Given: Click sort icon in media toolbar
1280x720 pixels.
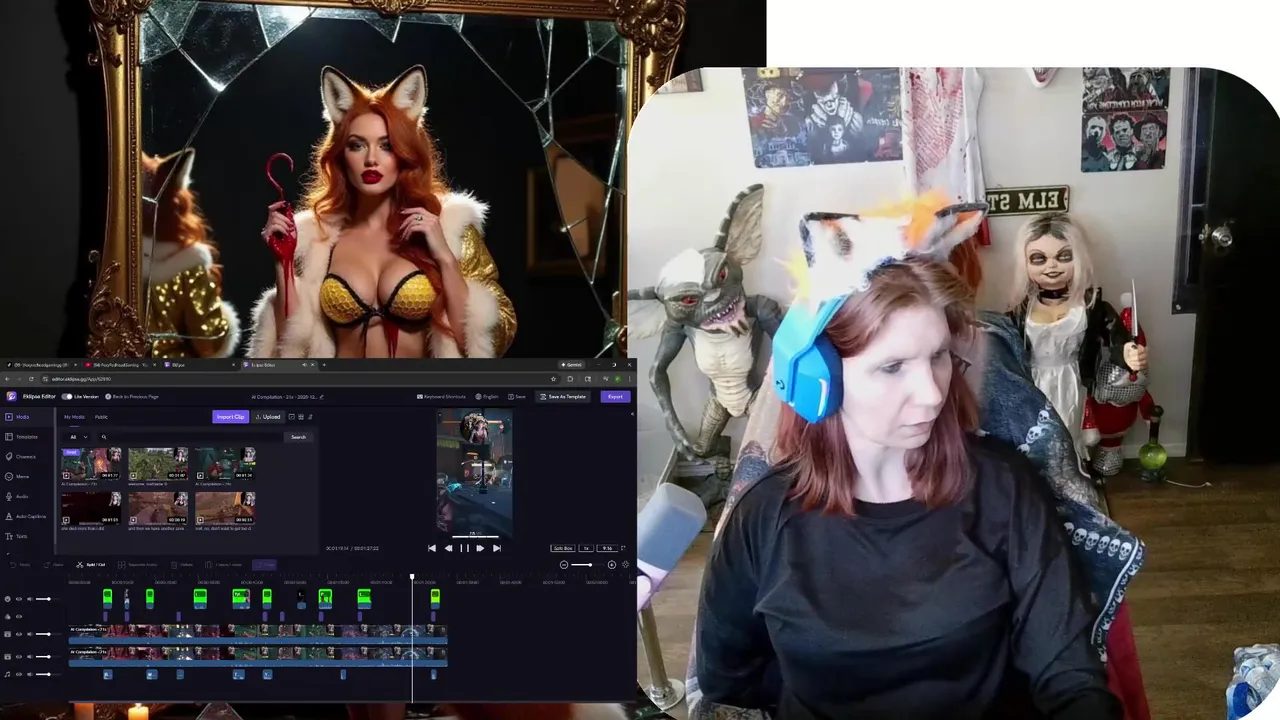Looking at the screenshot, I should (x=310, y=417).
